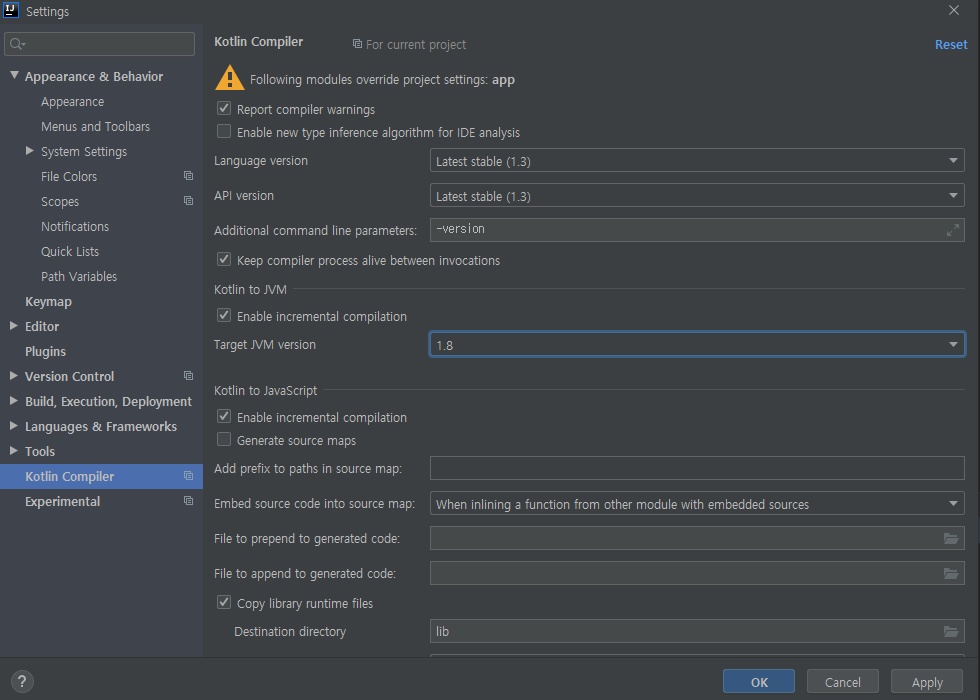Expand the Editor tree node
The image size is (980, 700).
14,326
